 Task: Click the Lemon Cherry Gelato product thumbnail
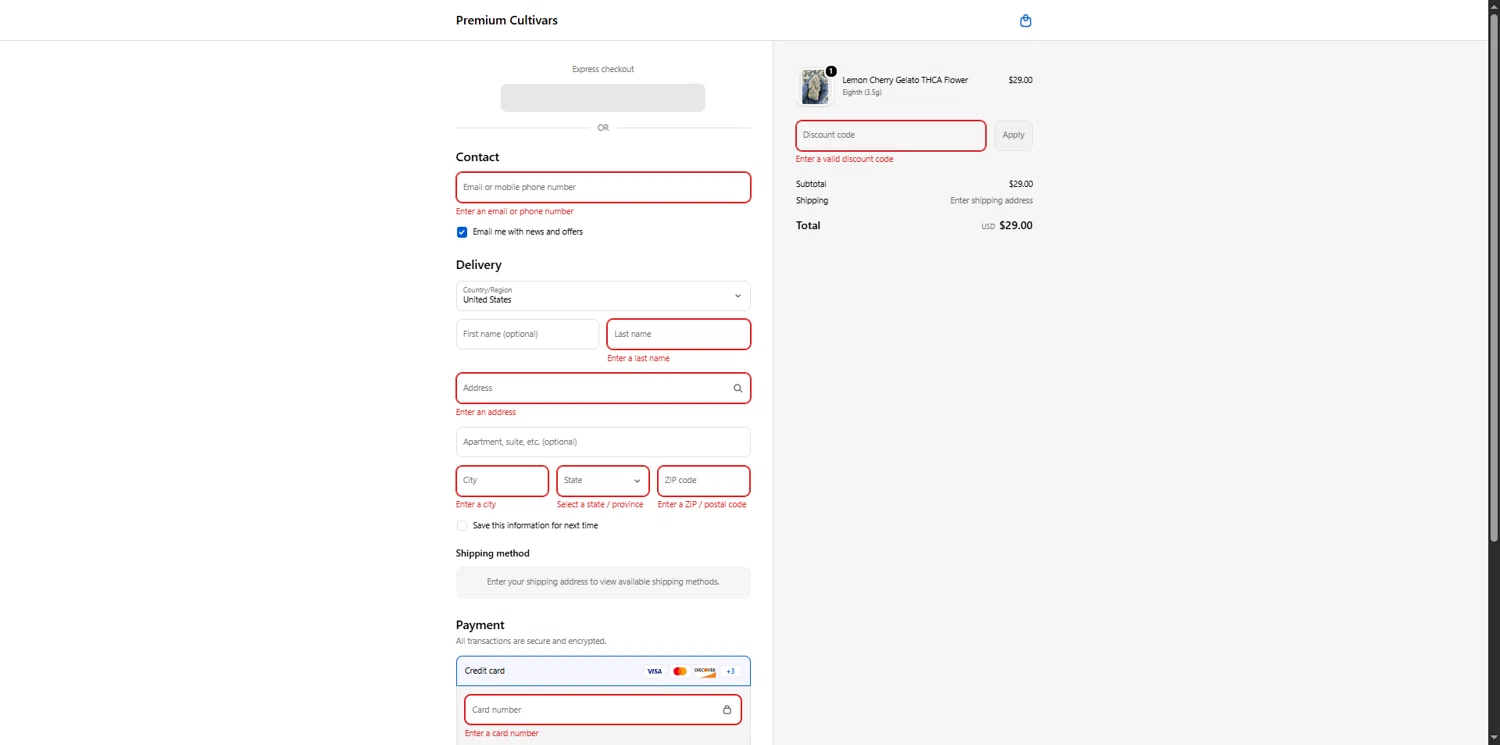(815, 87)
